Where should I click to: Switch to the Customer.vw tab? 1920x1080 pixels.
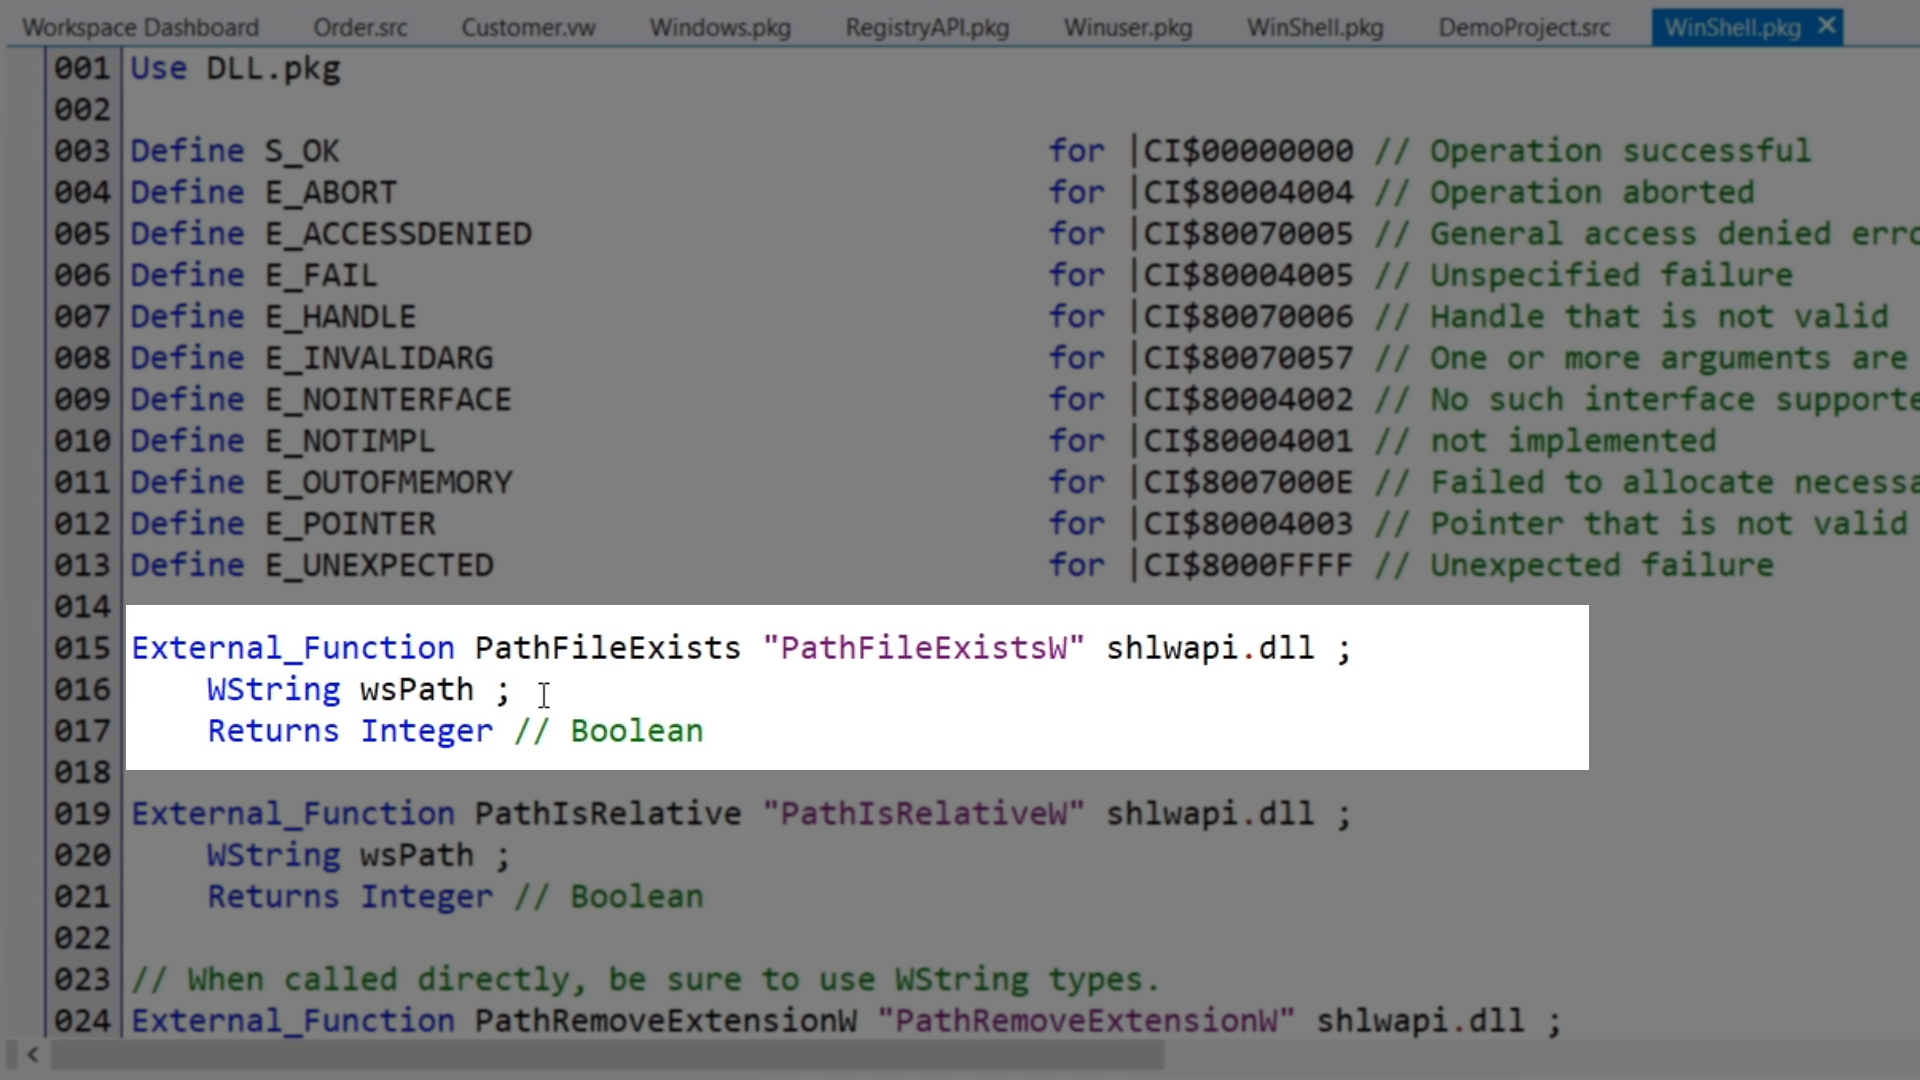[x=528, y=28]
